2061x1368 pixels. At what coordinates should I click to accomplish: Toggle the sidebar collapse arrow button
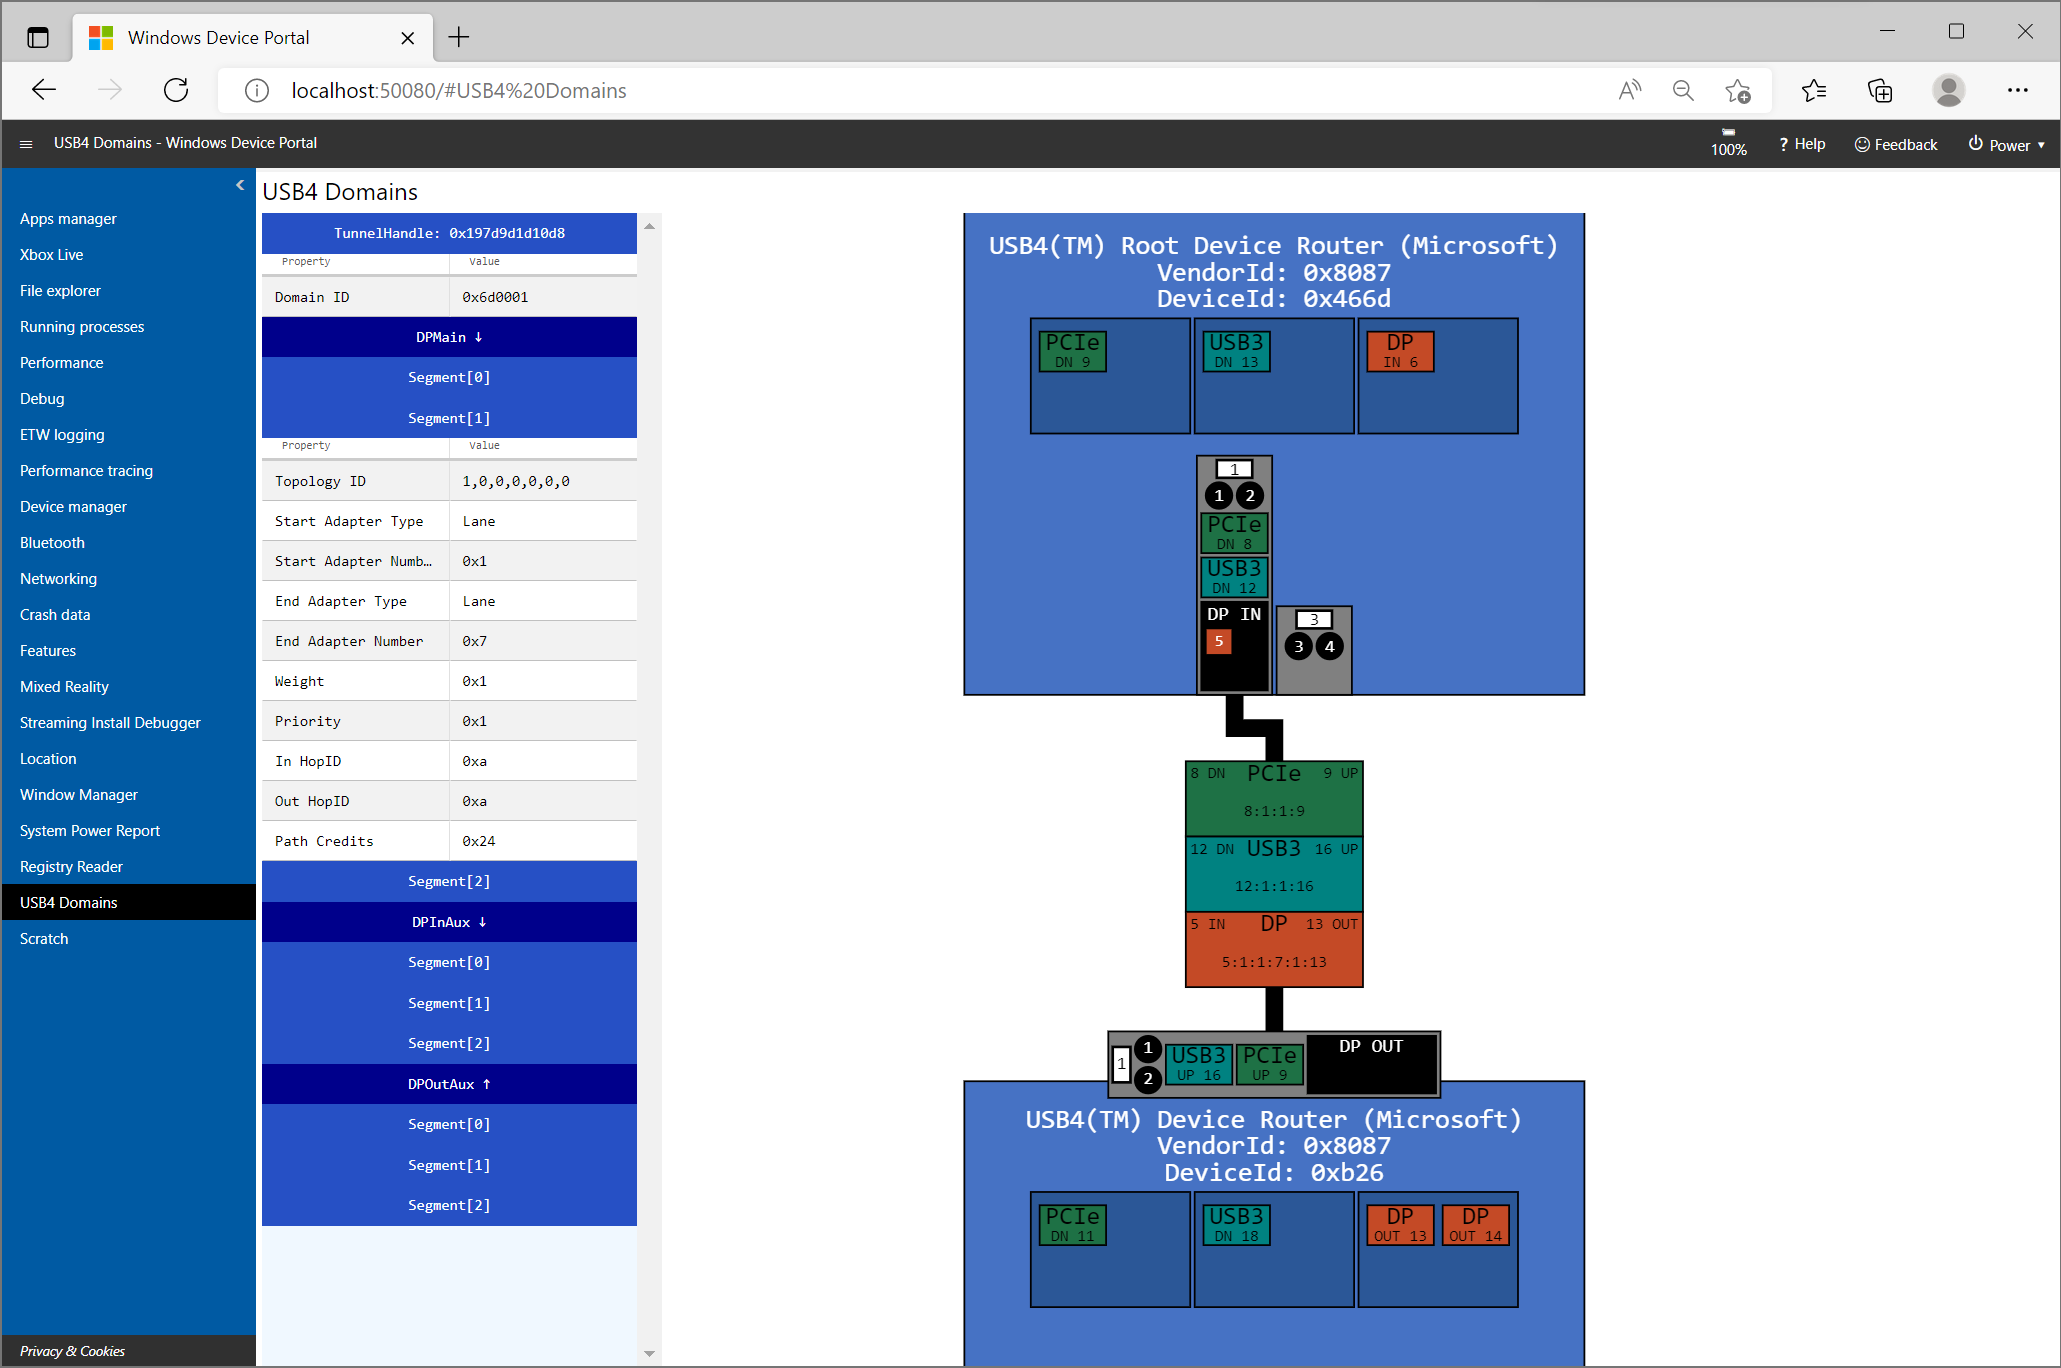coord(241,185)
